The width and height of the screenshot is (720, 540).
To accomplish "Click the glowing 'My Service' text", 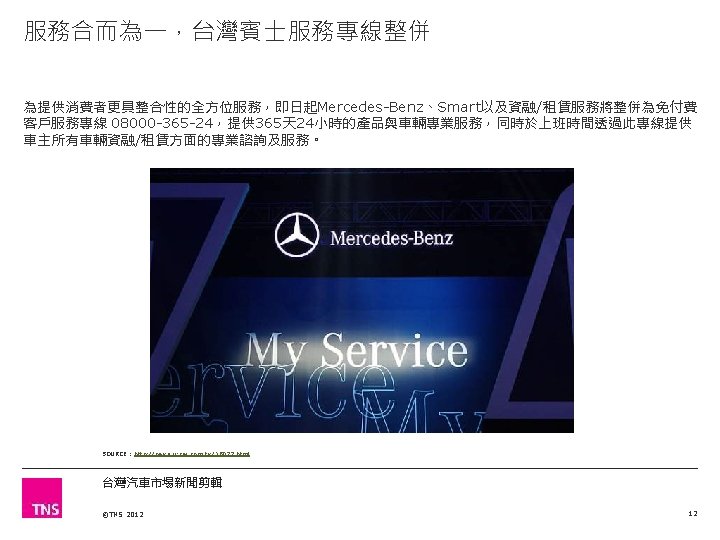I will click(356, 350).
